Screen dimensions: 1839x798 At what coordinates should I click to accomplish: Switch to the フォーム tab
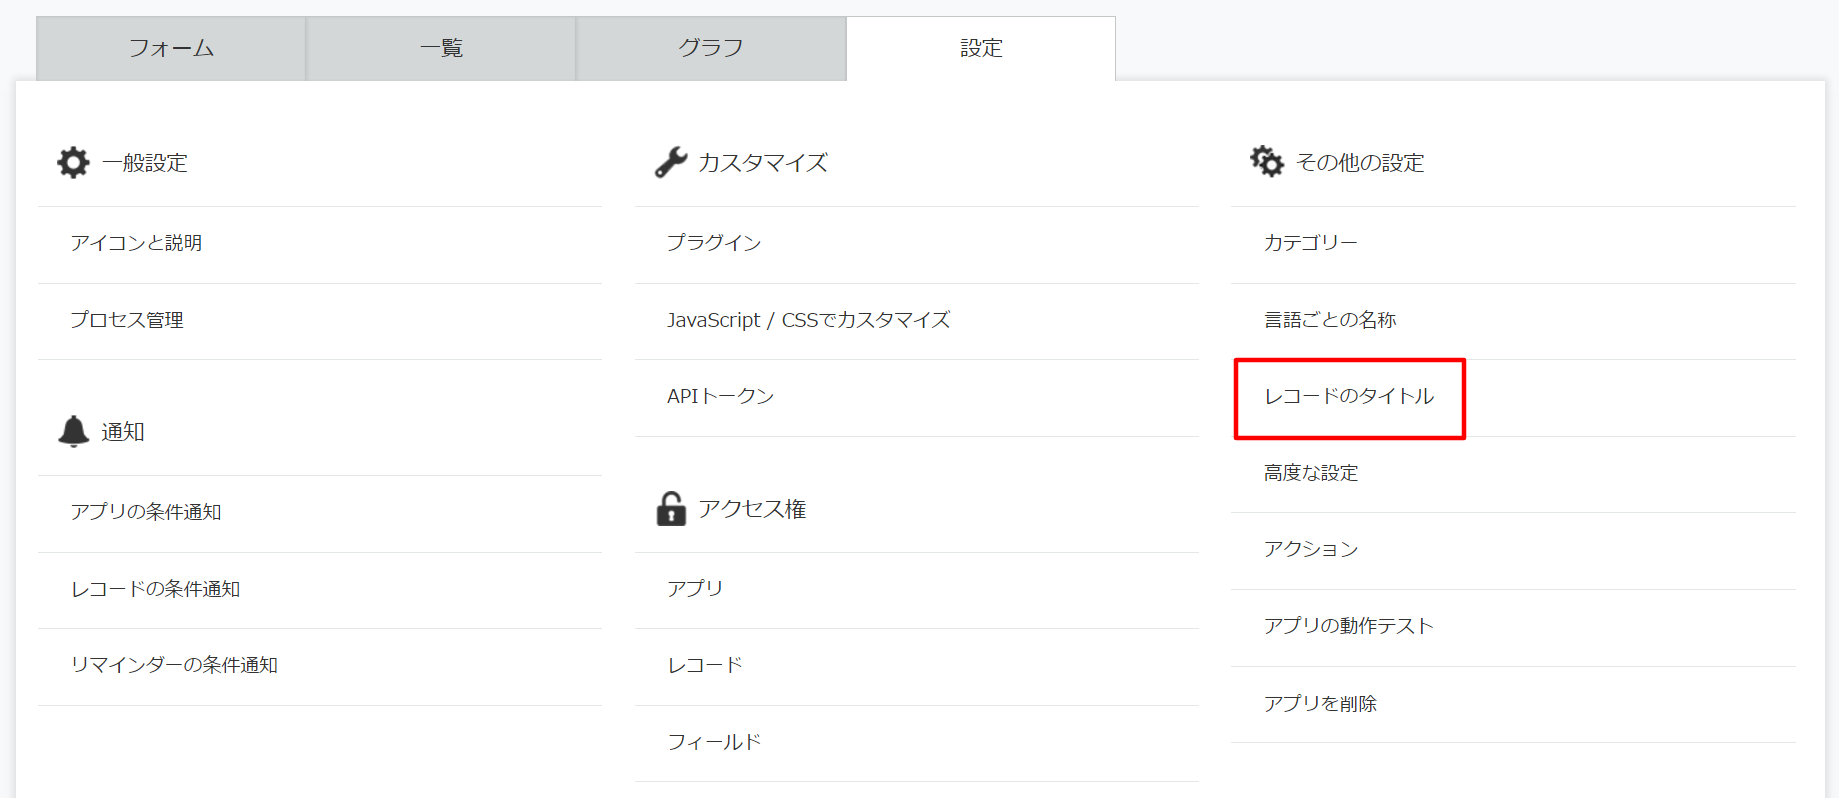tap(171, 48)
